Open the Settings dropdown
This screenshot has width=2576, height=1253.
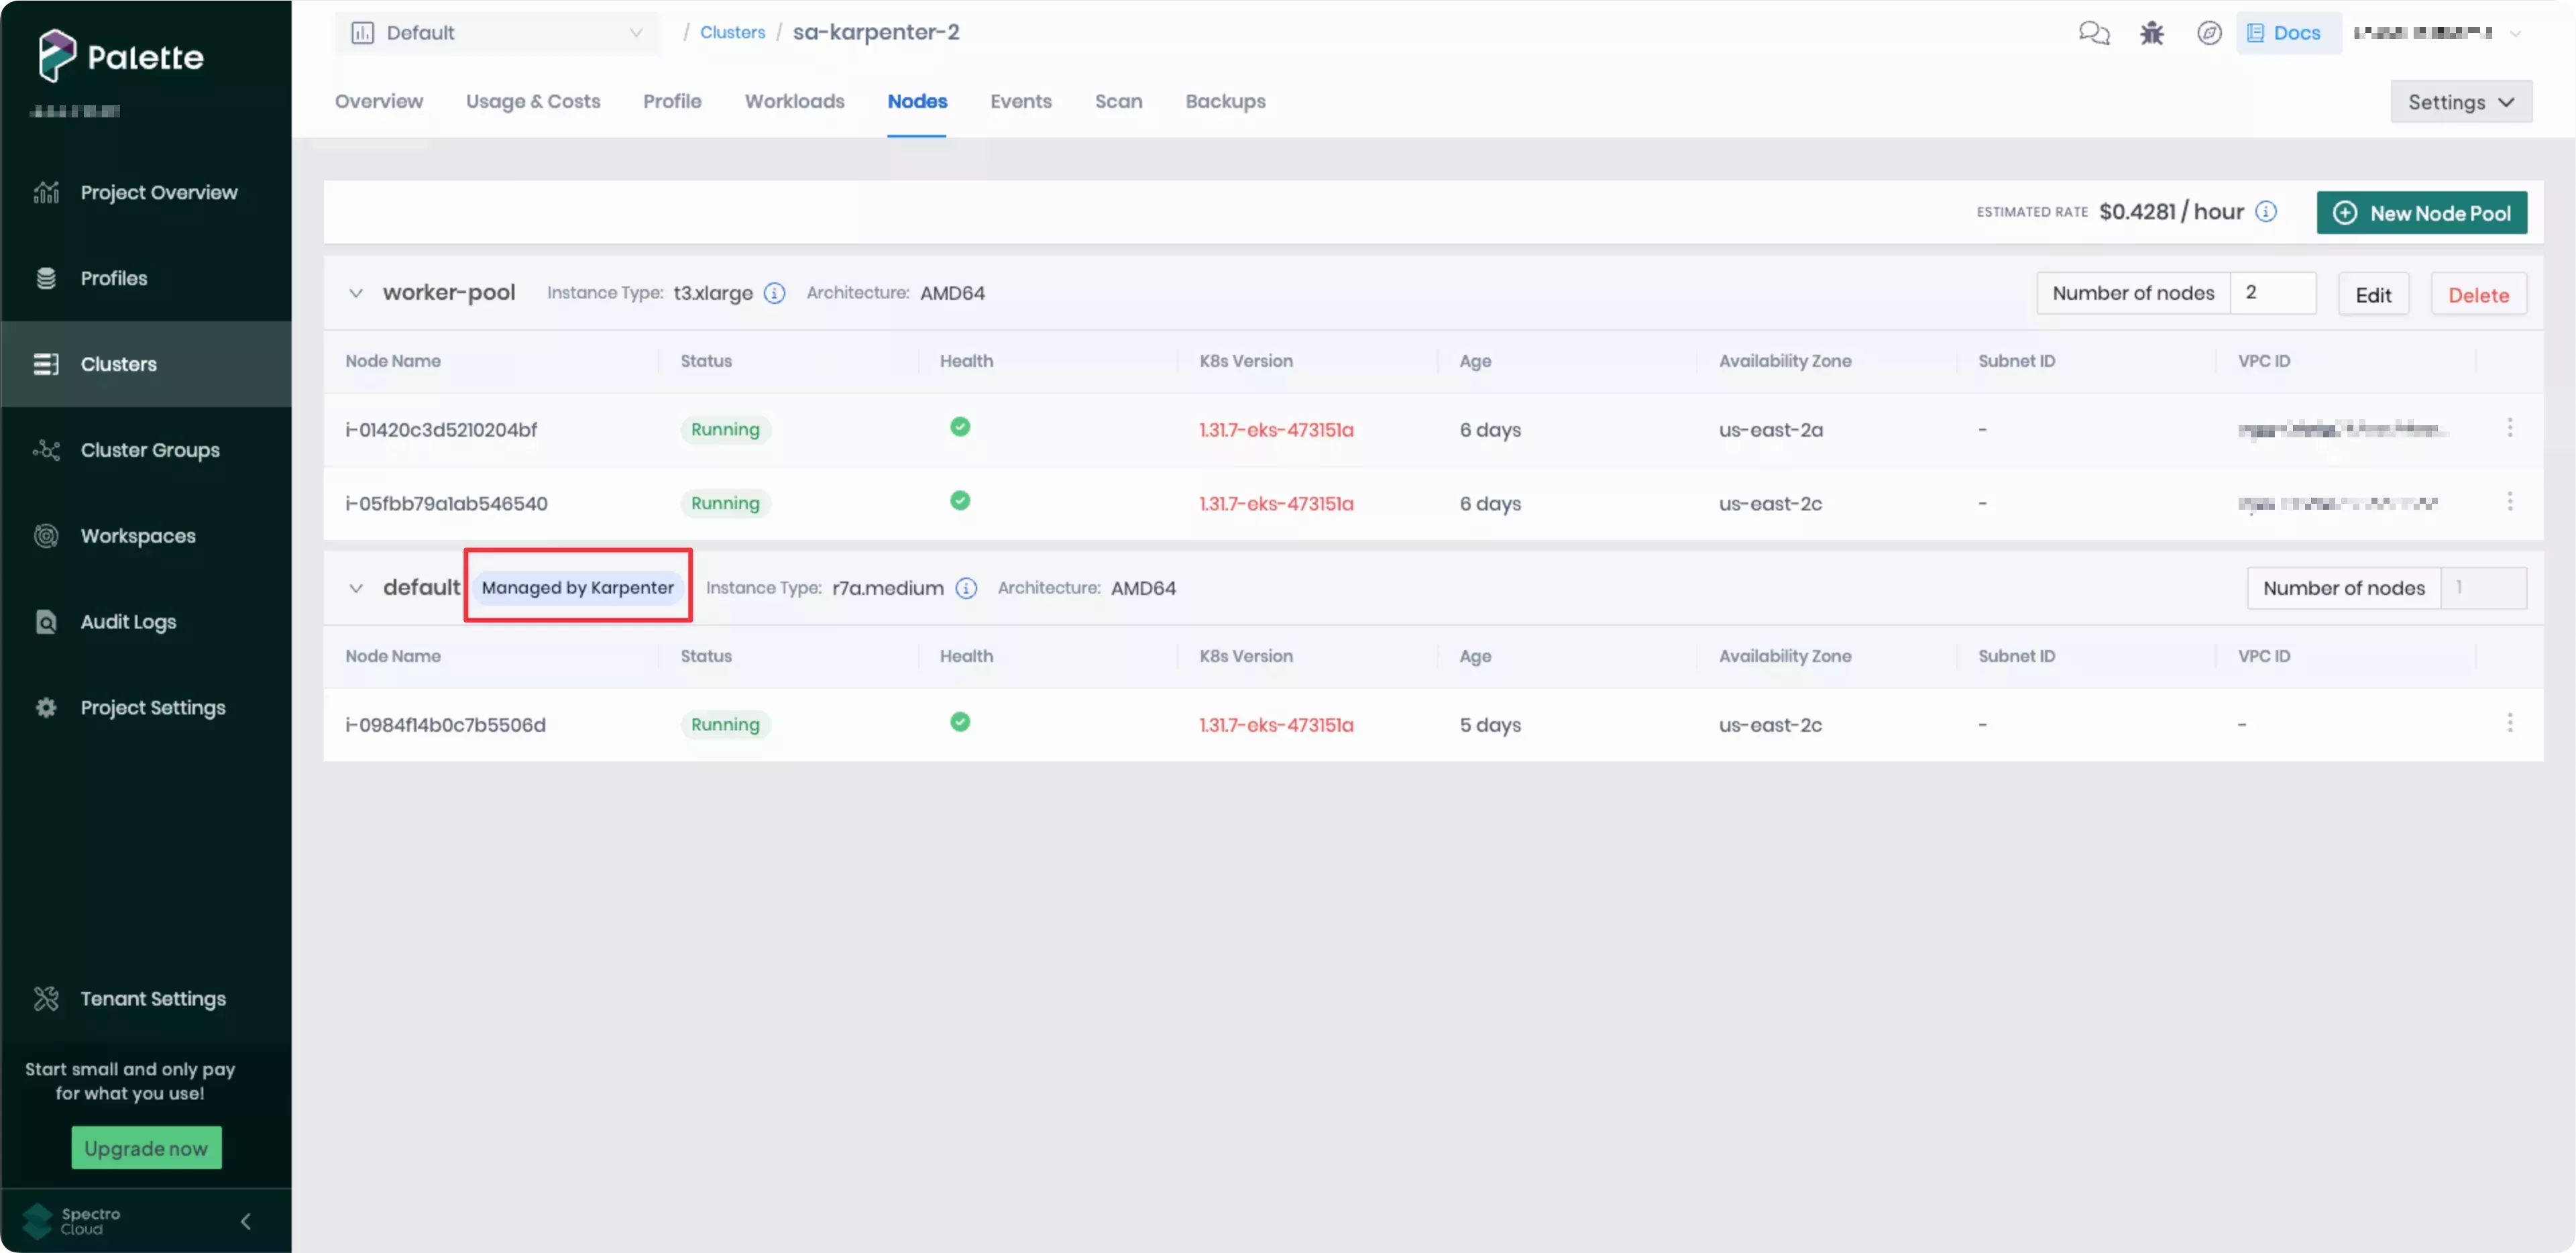pos(2460,102)
